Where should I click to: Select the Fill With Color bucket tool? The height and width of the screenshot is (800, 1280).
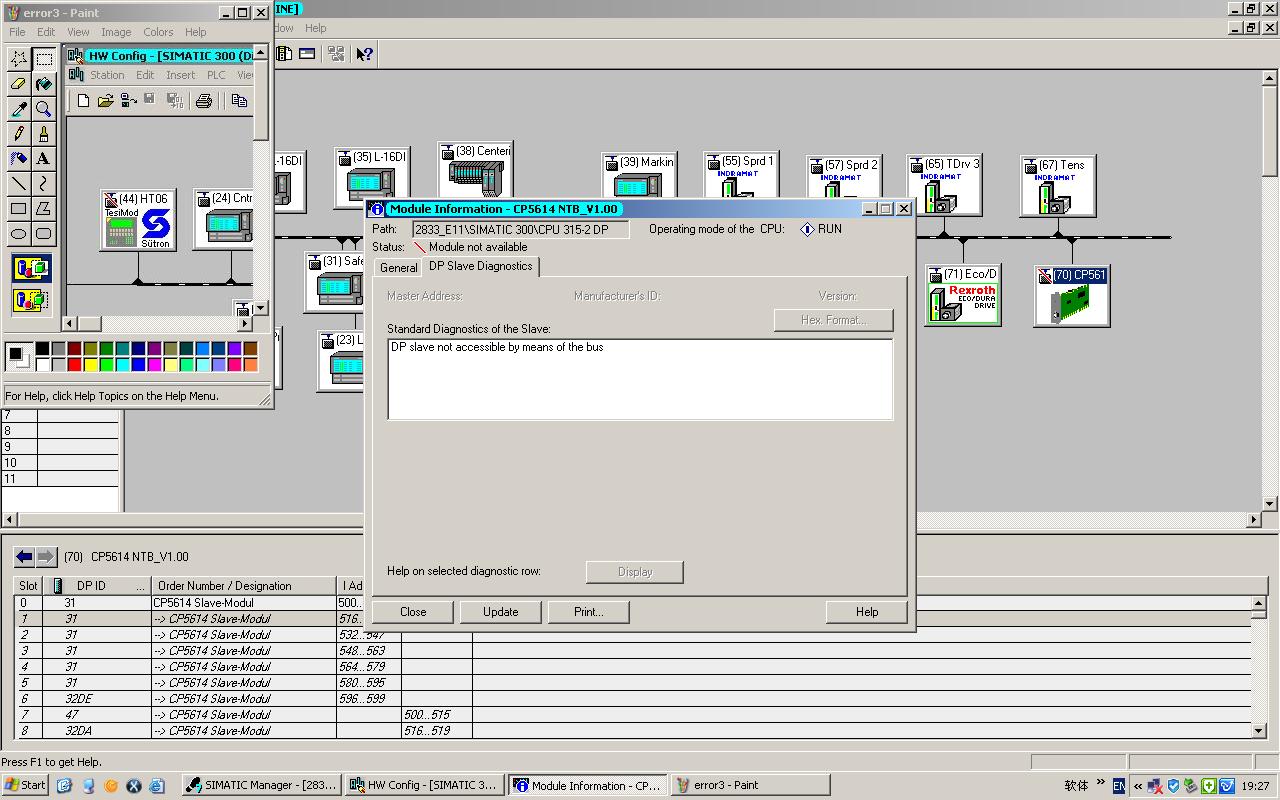point(43,84)
